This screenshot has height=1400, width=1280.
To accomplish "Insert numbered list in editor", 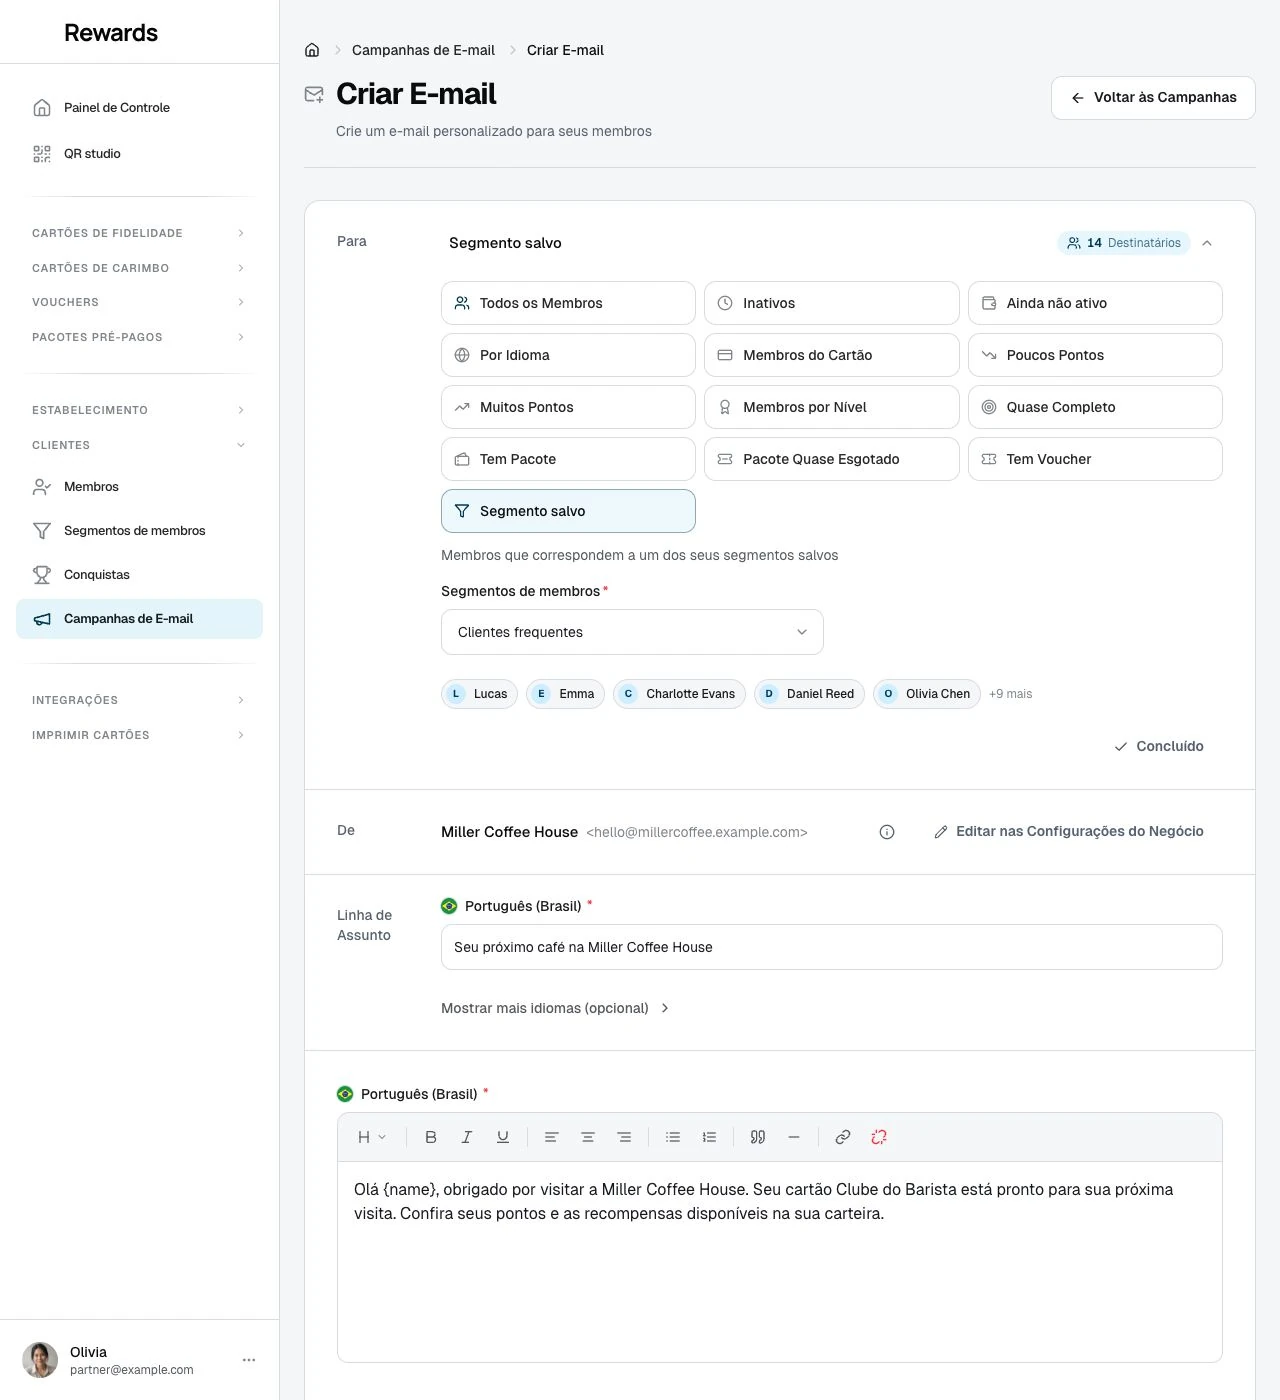I will point(709,1137).
